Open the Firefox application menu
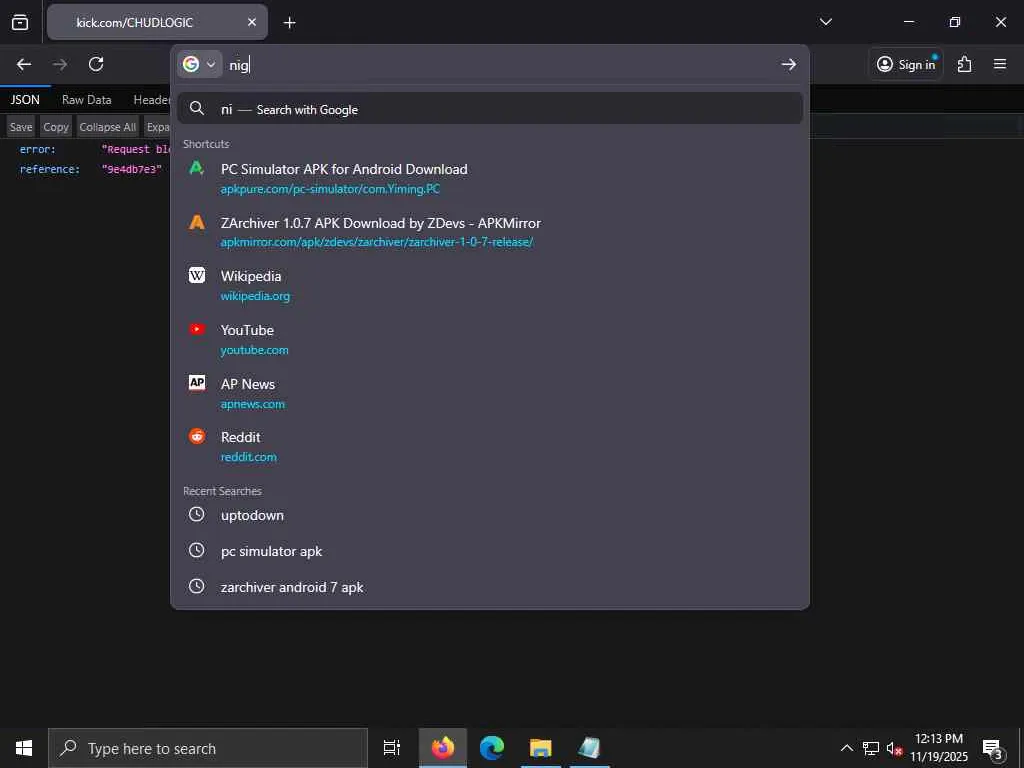This screenshot has height=768, width=1024. pyautogui.click(x=1000, y=64)
